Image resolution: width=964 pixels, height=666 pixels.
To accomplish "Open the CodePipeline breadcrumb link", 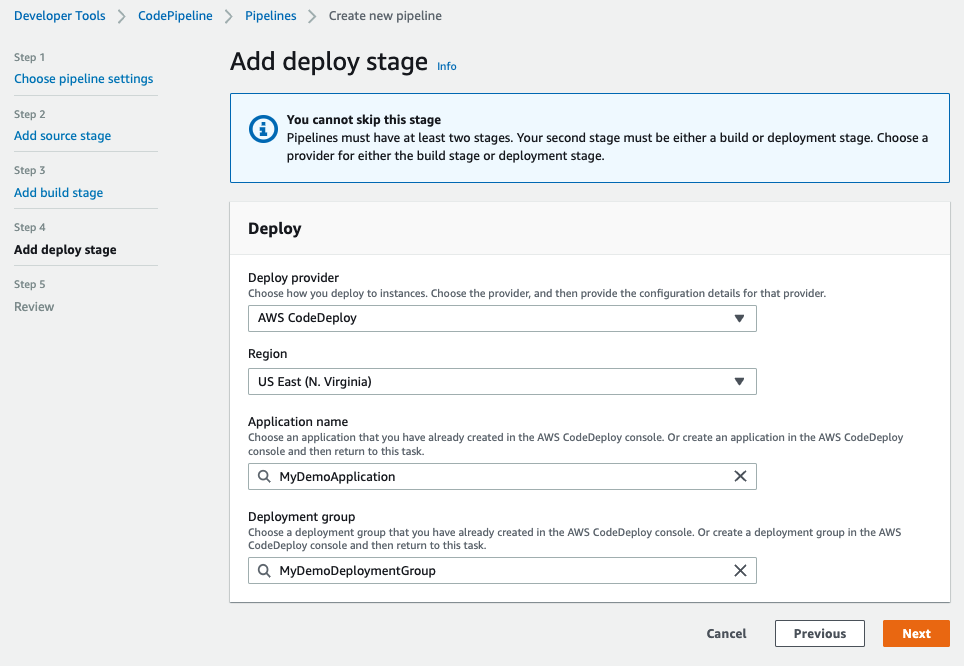I will (x=177, y=16).
